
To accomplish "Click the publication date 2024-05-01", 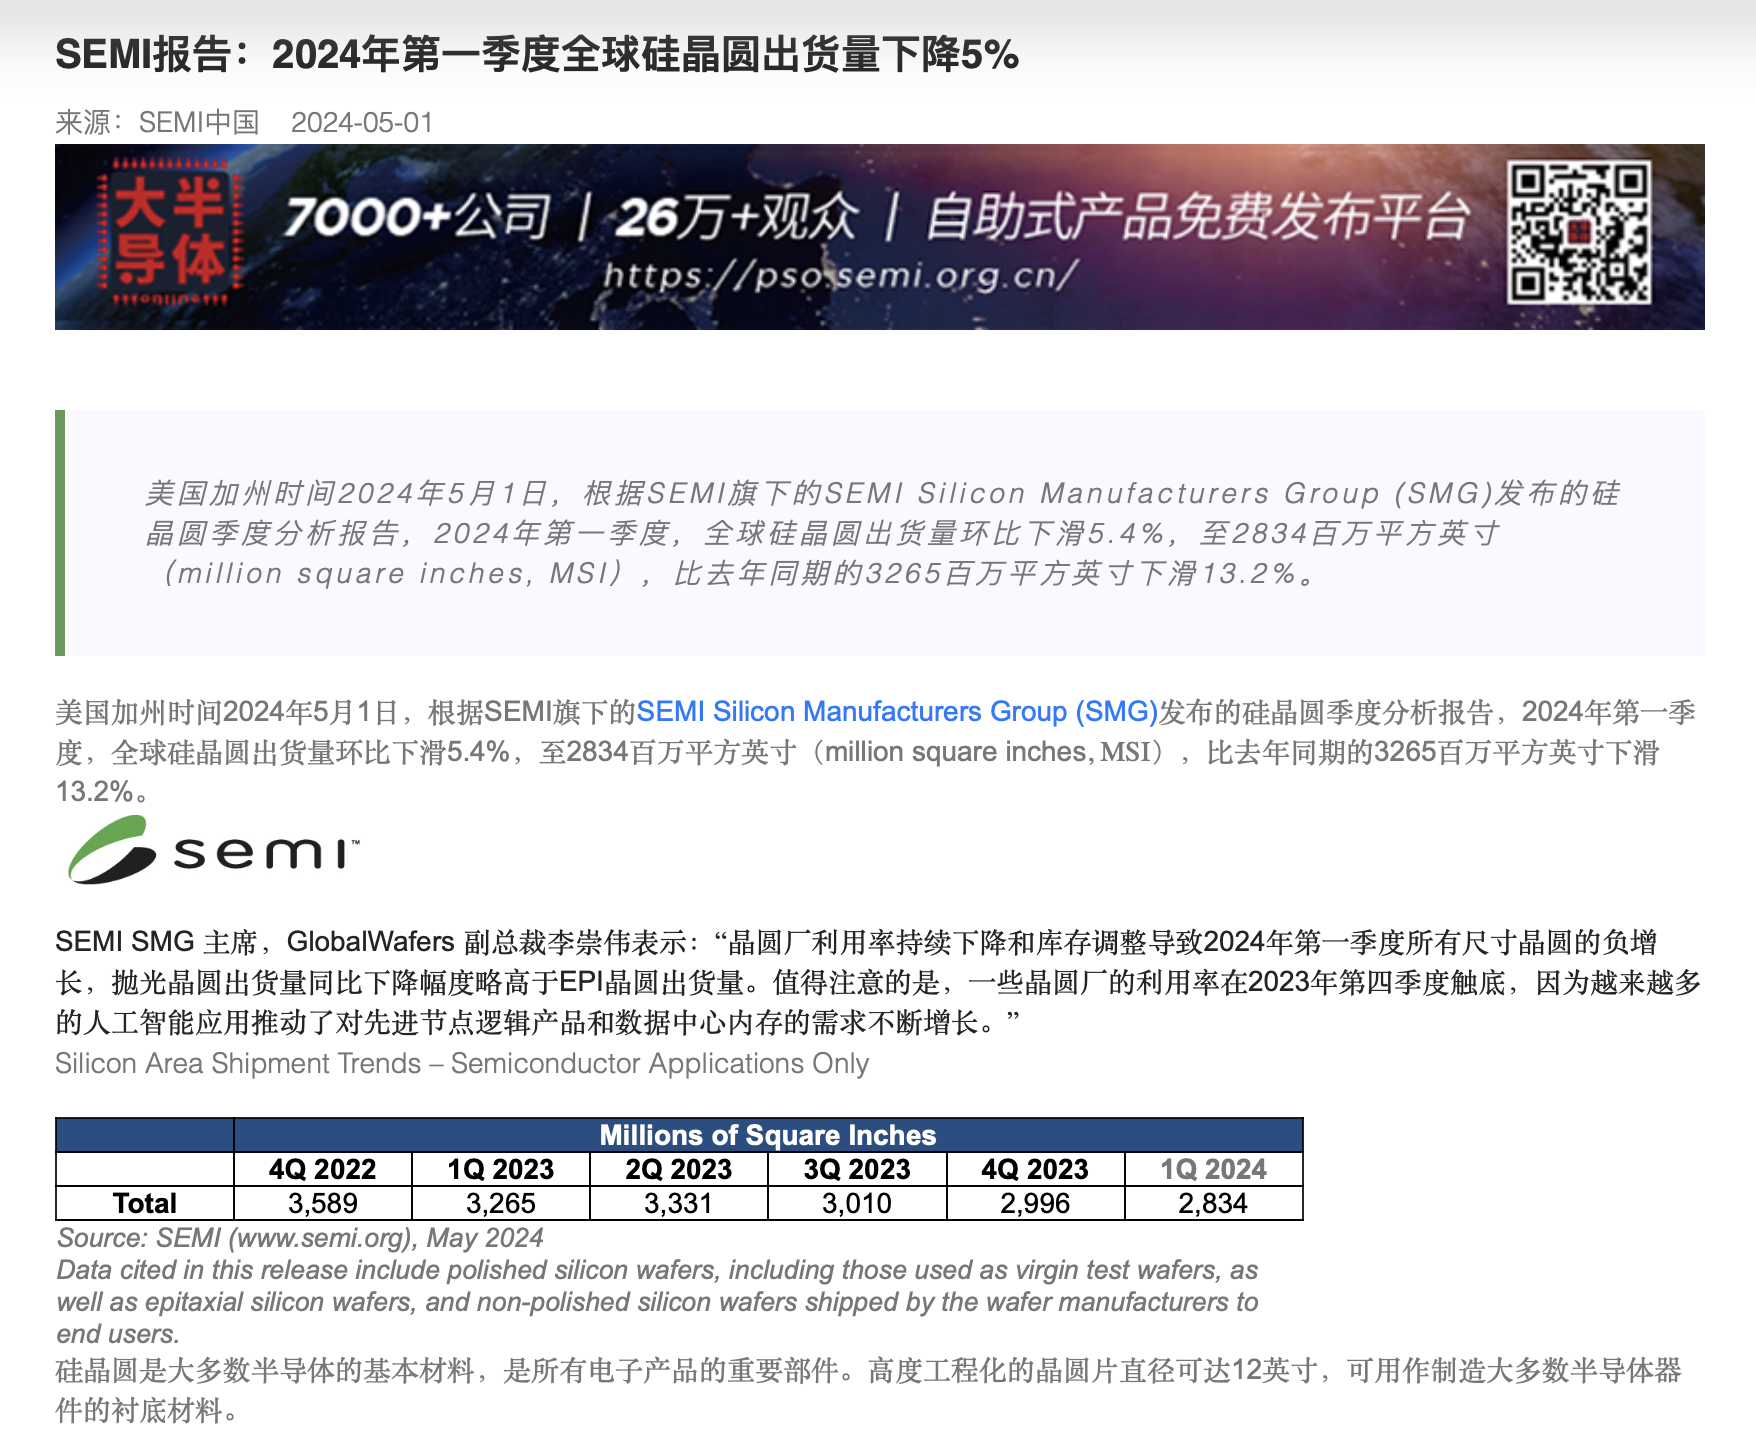I will pos(362,122).
